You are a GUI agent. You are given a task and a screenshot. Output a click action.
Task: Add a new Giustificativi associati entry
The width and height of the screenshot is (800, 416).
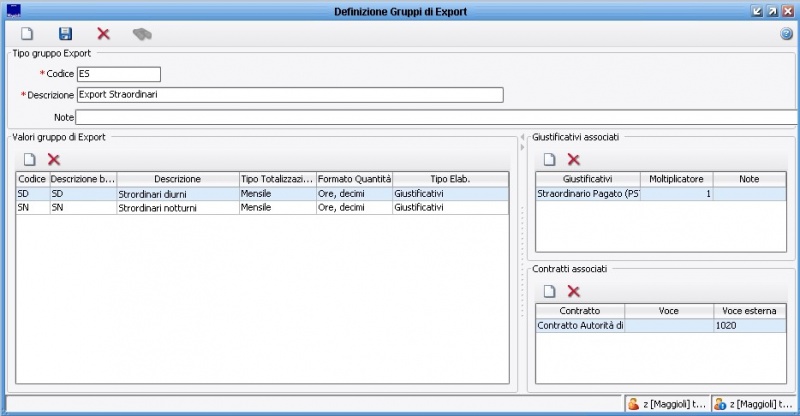(549, 159)
